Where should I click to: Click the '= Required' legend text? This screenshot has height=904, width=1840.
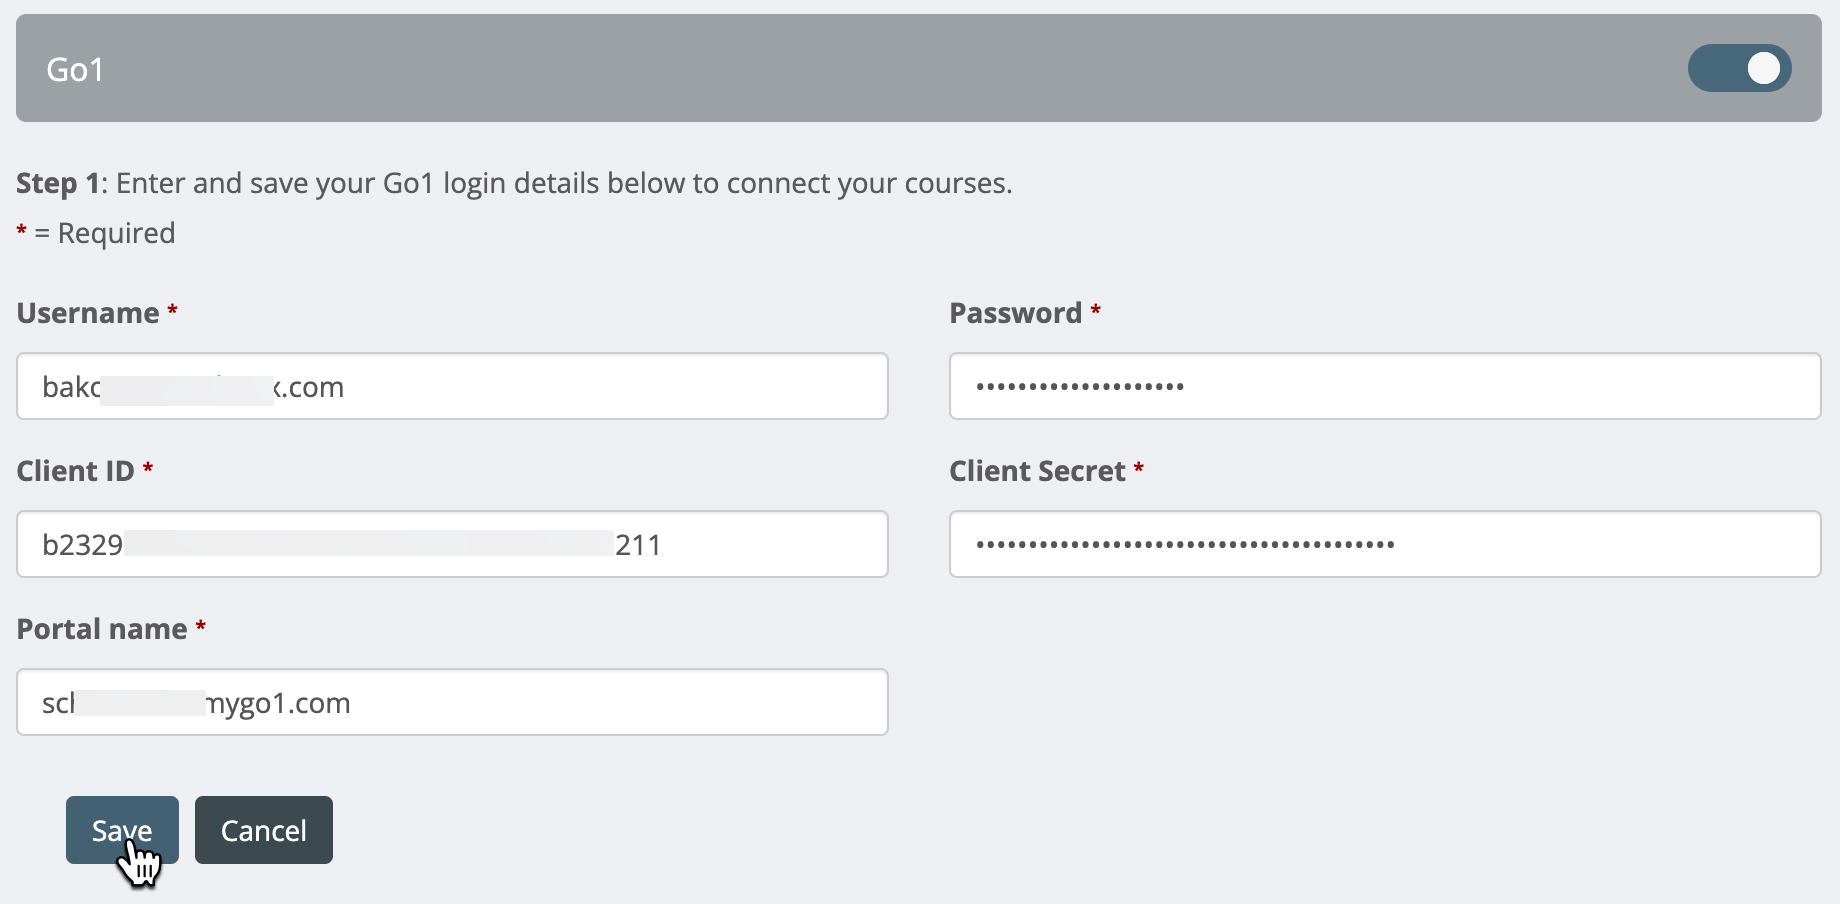coord(105,233)
